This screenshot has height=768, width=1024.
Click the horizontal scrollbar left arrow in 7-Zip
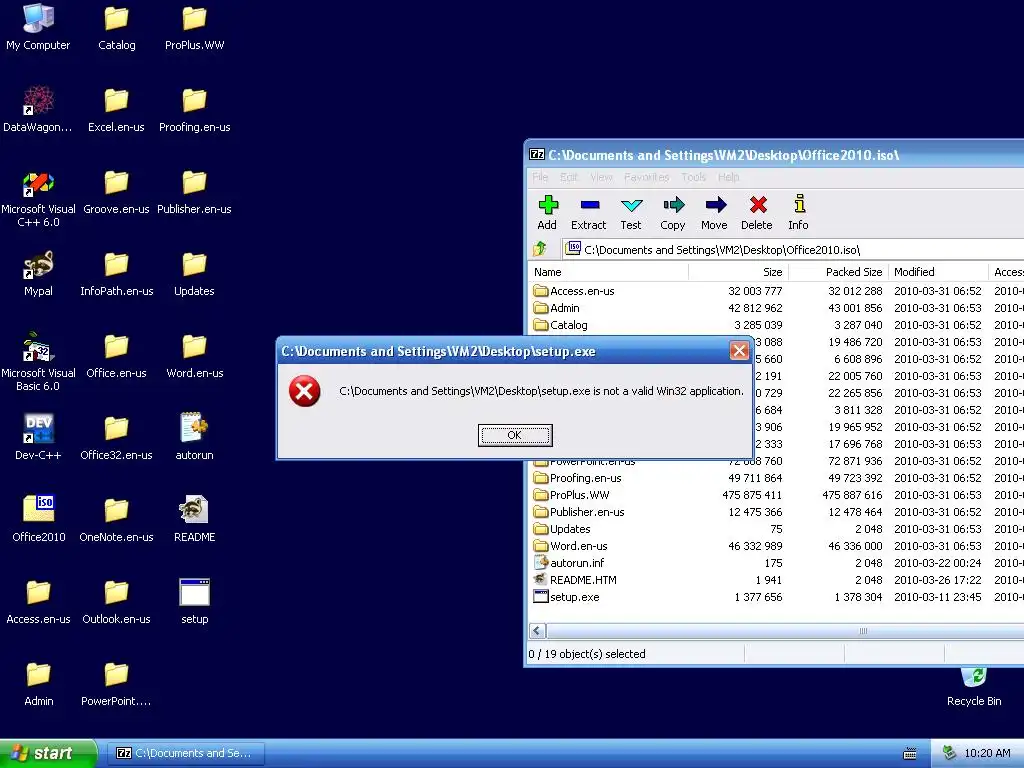[x=537, y=631]
